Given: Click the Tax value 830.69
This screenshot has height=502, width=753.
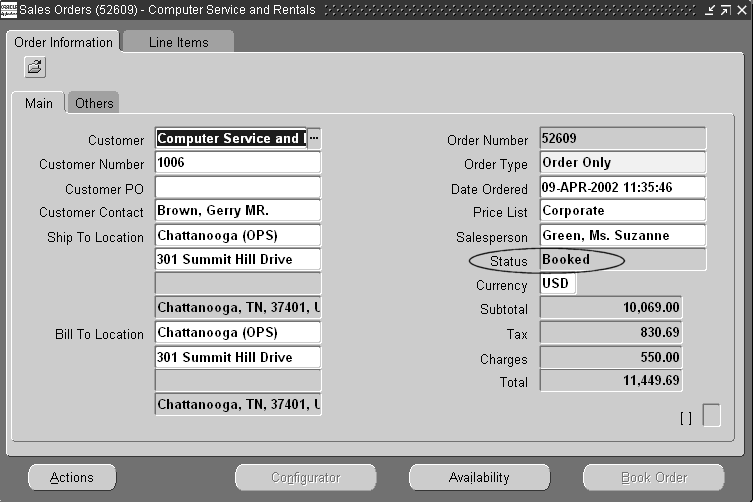Looking at the screenshot, I should pos(611,332).
